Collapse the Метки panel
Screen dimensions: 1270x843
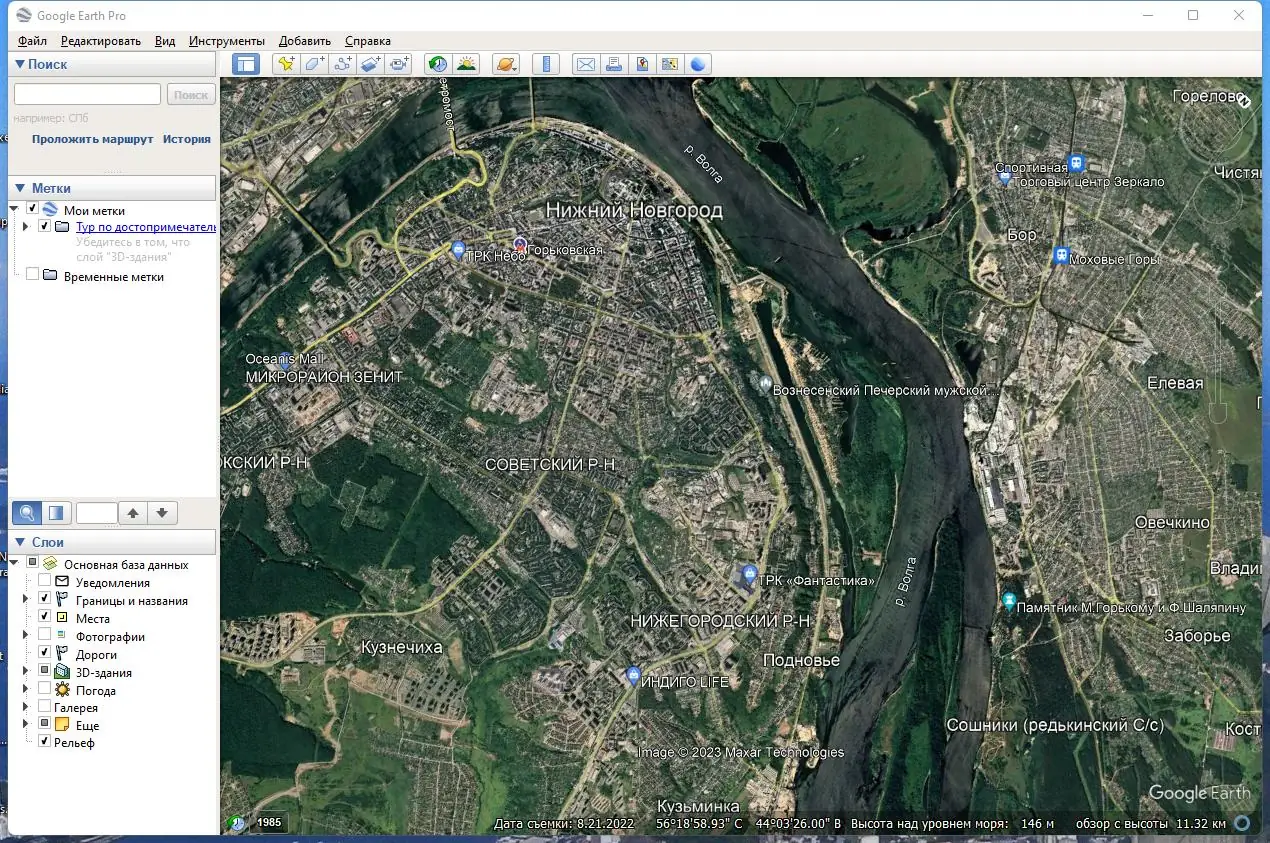[x=20, y=188]
